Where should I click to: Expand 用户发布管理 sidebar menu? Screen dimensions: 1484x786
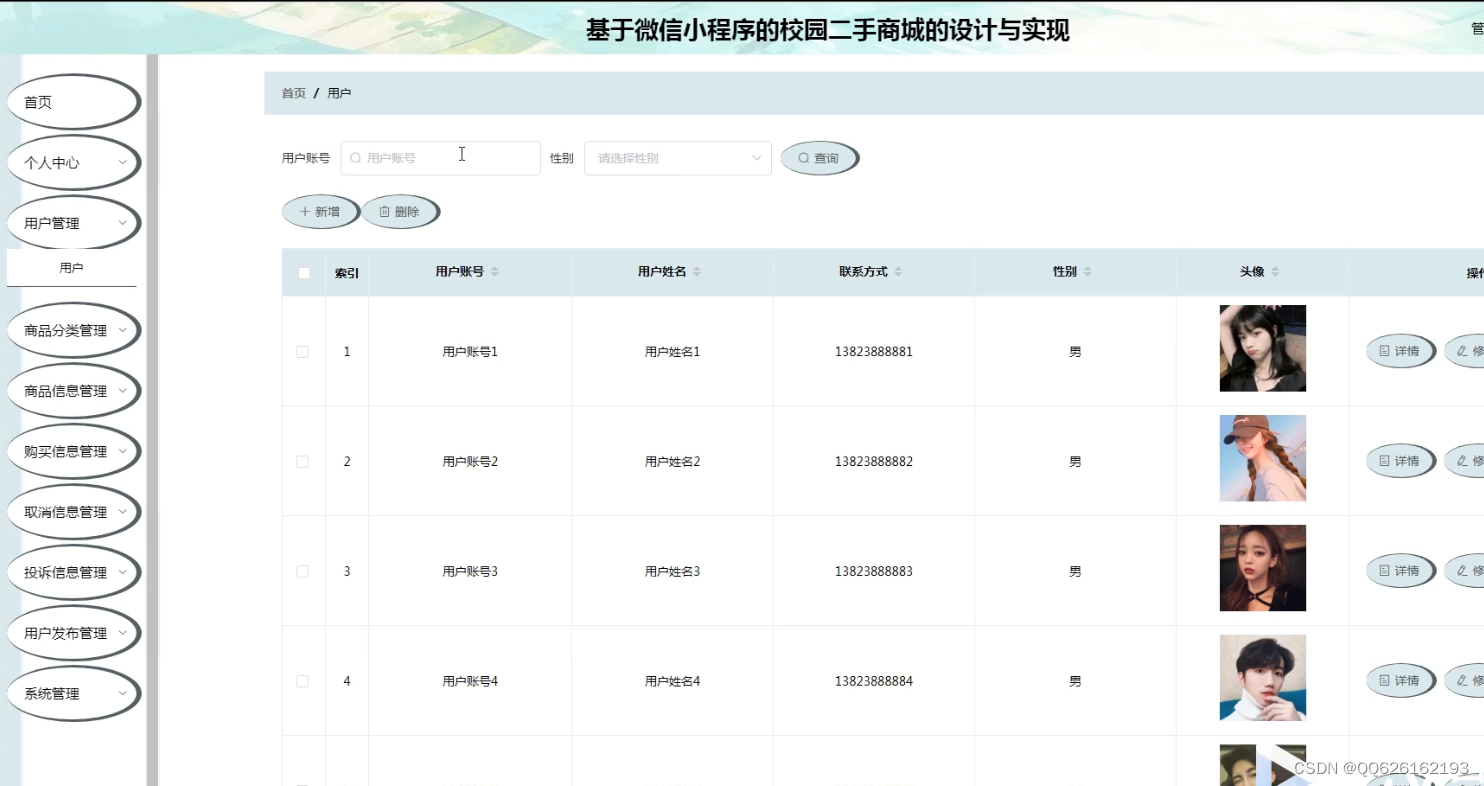click(73, 633)
